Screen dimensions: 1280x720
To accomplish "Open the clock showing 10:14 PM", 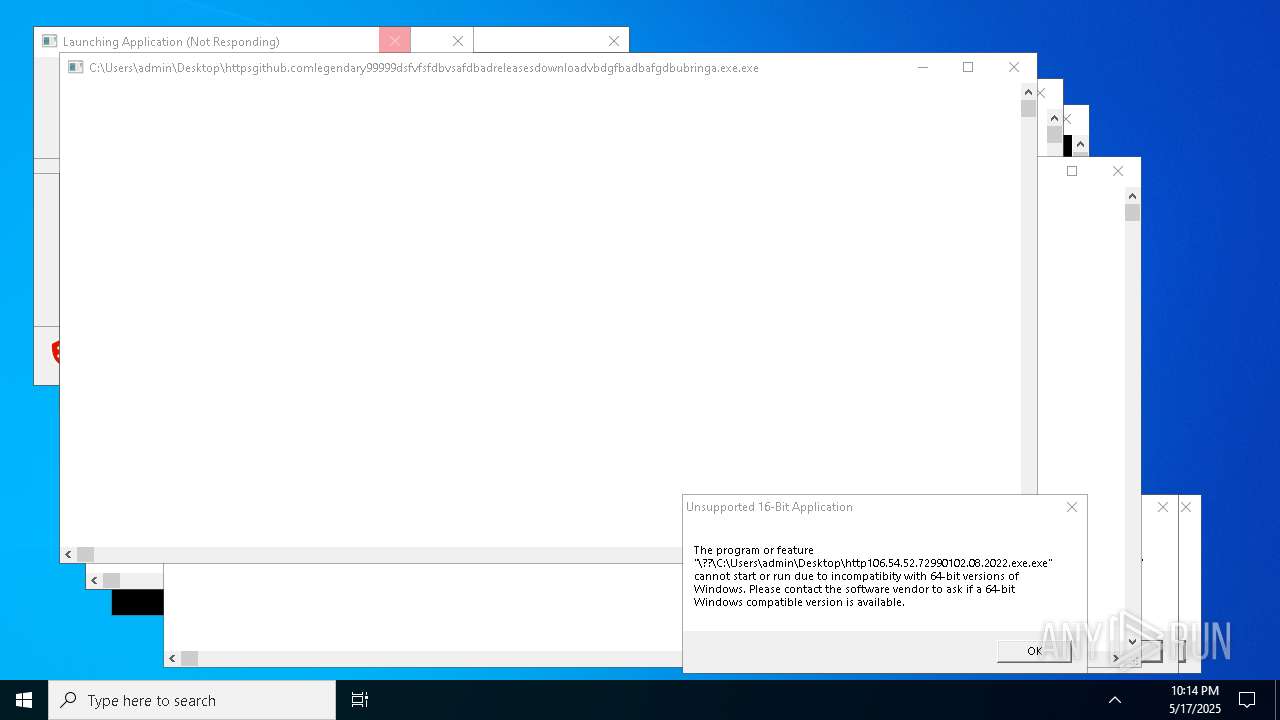I will coord(1195,691).
